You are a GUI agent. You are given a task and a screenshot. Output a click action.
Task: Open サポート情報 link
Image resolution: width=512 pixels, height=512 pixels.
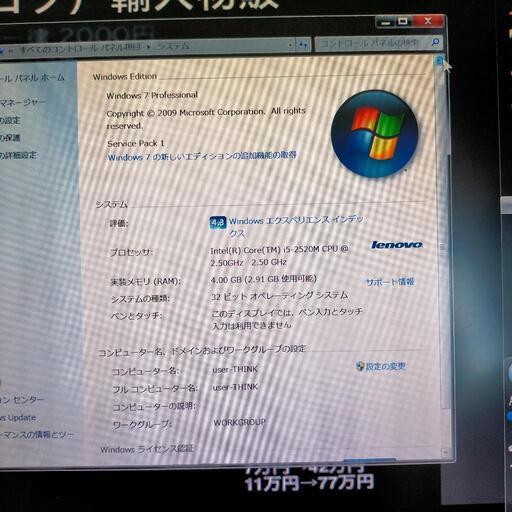point(390,282)
